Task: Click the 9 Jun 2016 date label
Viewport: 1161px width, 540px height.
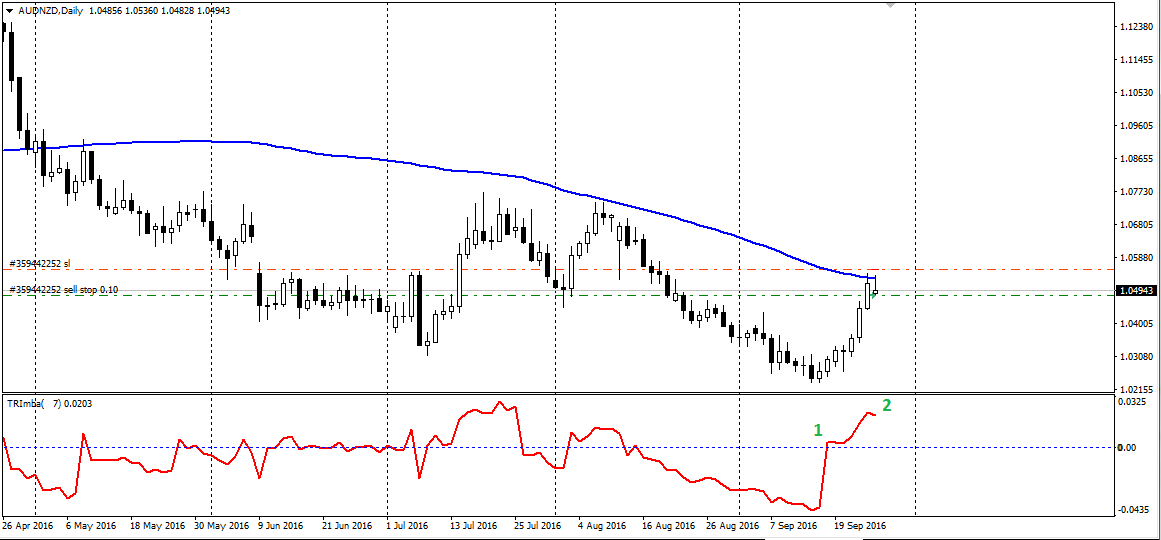Action: click(281, 527)
